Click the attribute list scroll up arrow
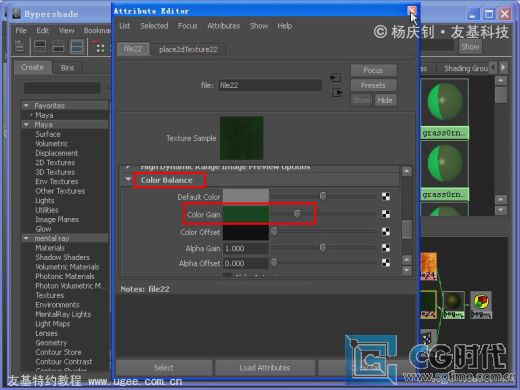Screen dimensions: 520x390 tap(406, 171)
